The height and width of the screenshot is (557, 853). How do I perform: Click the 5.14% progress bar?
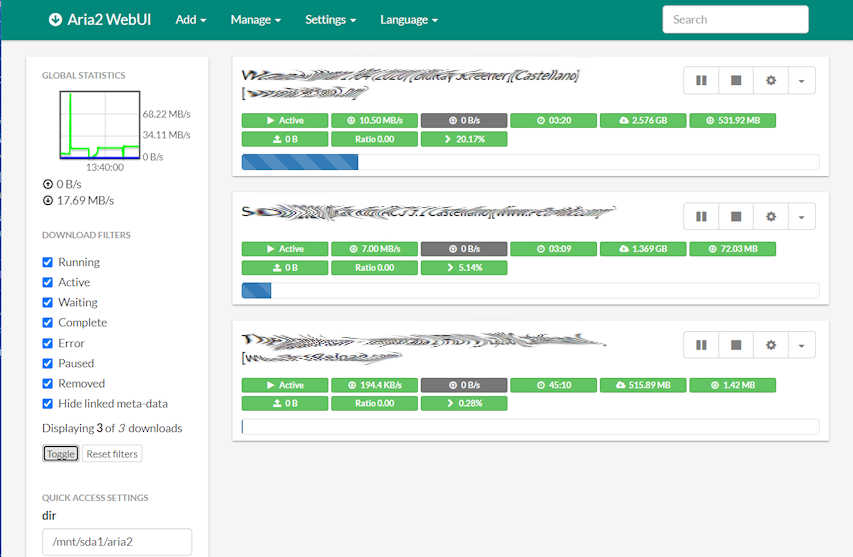tap(530, 290)
